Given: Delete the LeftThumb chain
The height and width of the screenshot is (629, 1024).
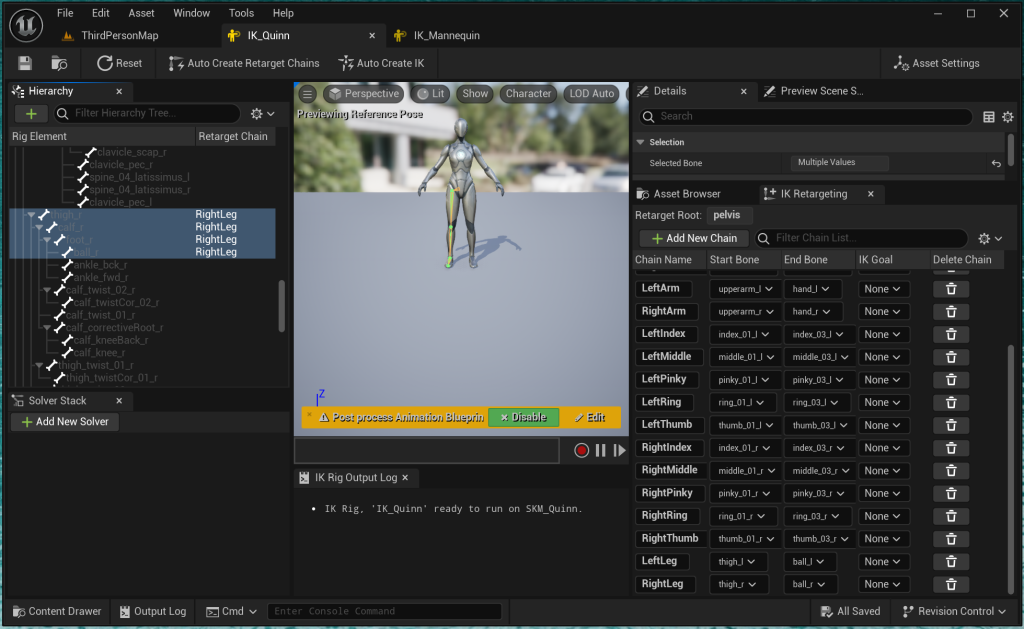Looking at the screenshot, I should [951, 425].
